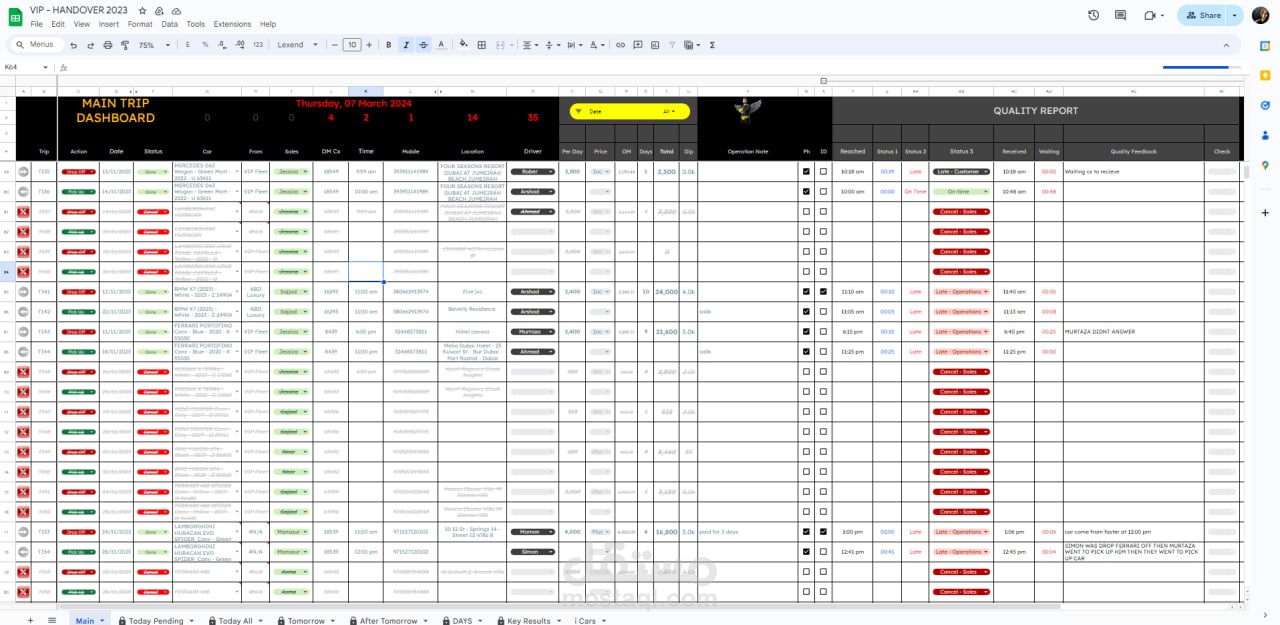Format as currency toolbar icon
1280x625 pixels.
point(190,45)
